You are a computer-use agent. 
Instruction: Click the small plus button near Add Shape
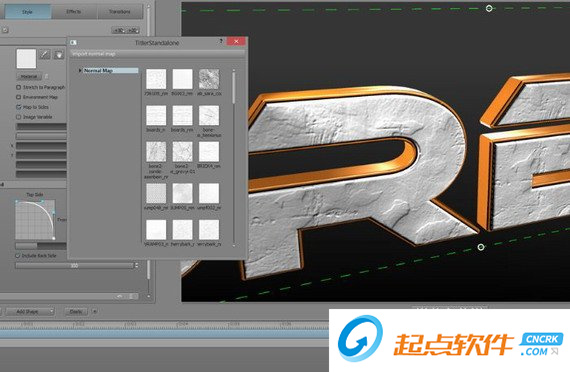(95, 312)
